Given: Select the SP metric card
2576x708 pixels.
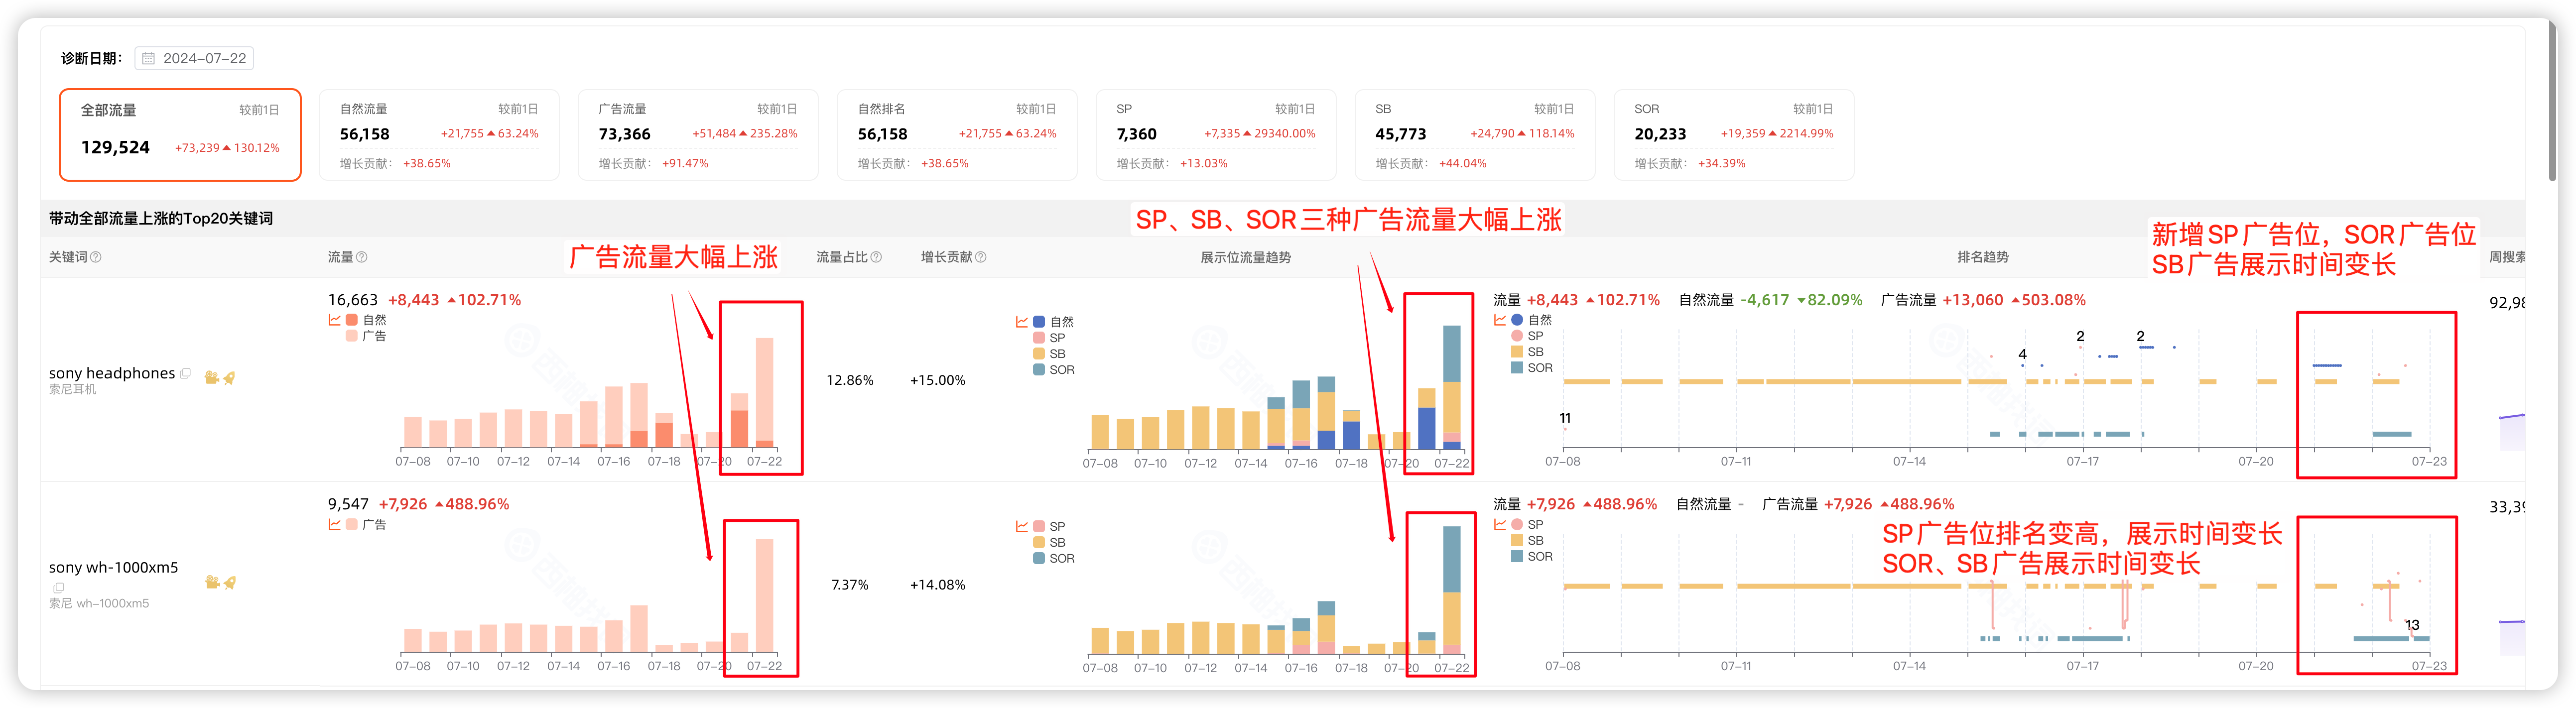Looking at the screenshot, I should 1216,135.
